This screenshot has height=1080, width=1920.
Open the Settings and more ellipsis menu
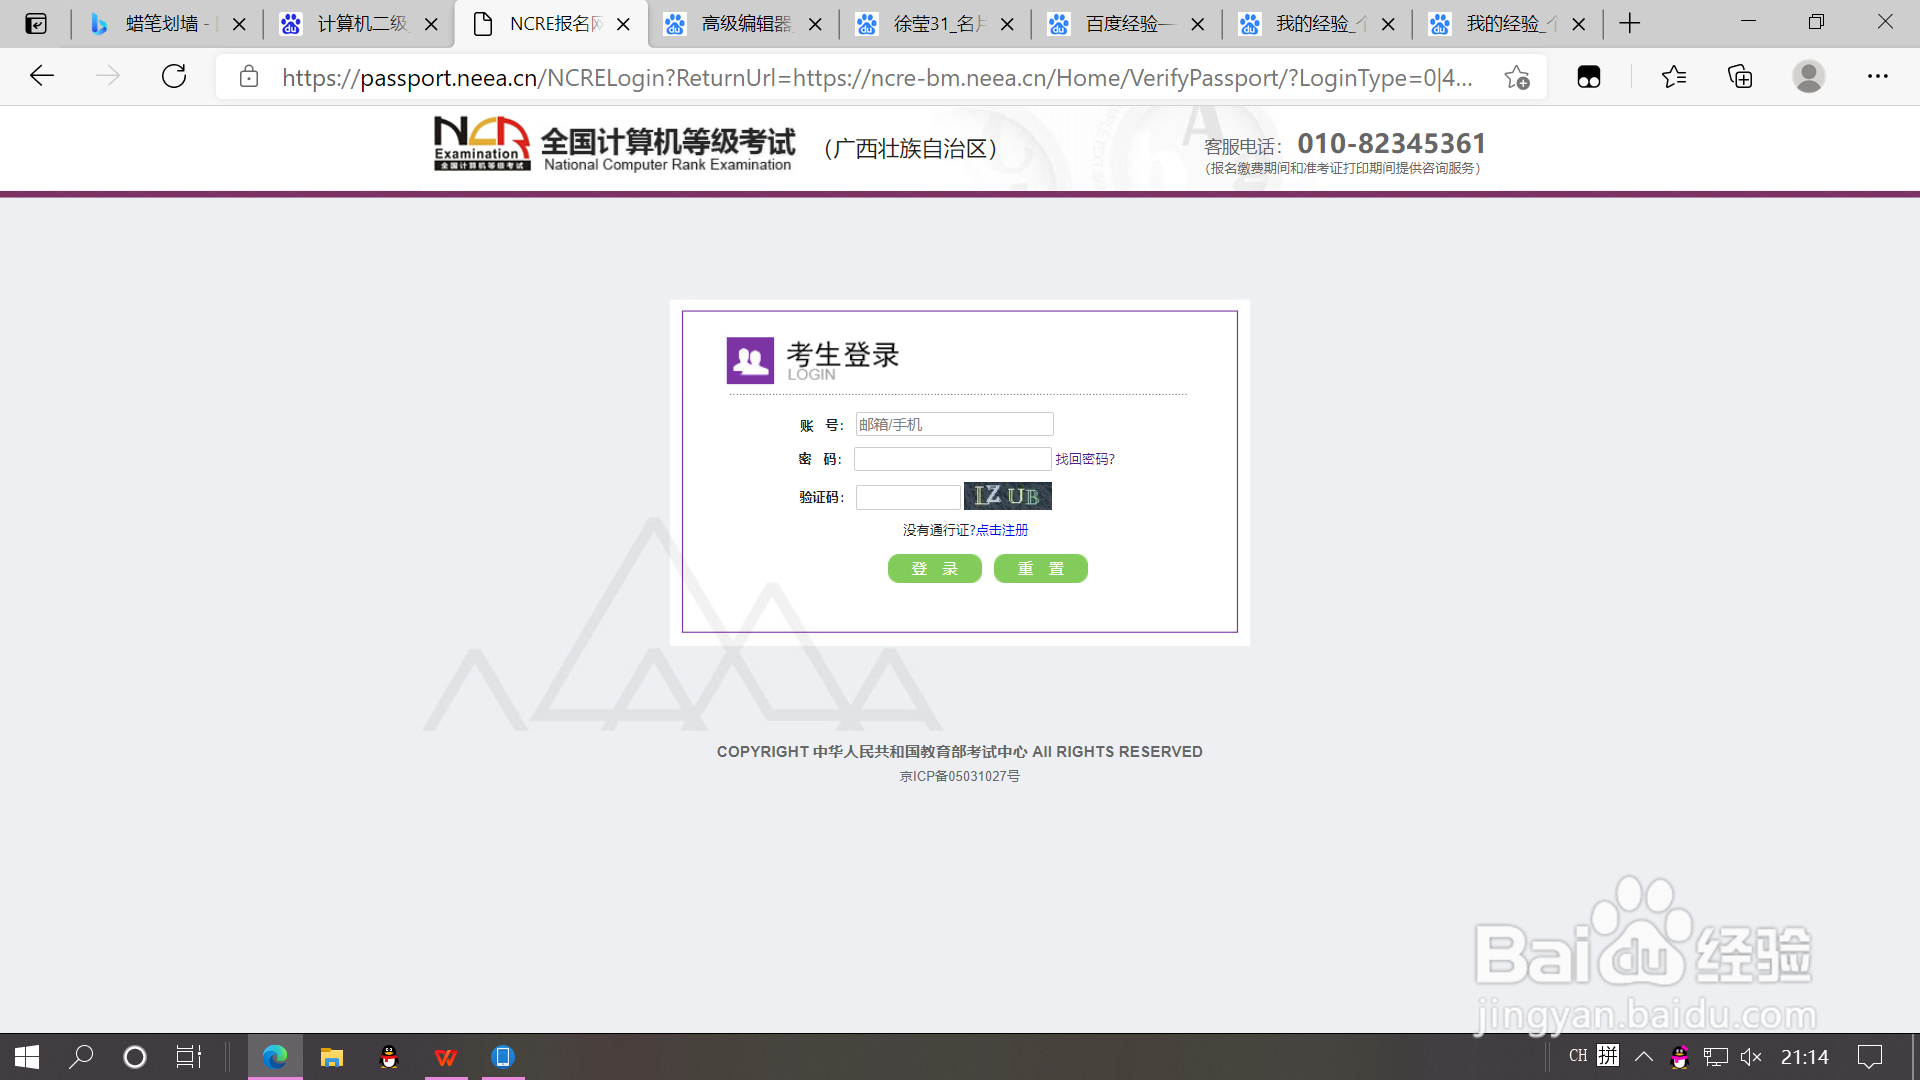[x=1877, y=76]
